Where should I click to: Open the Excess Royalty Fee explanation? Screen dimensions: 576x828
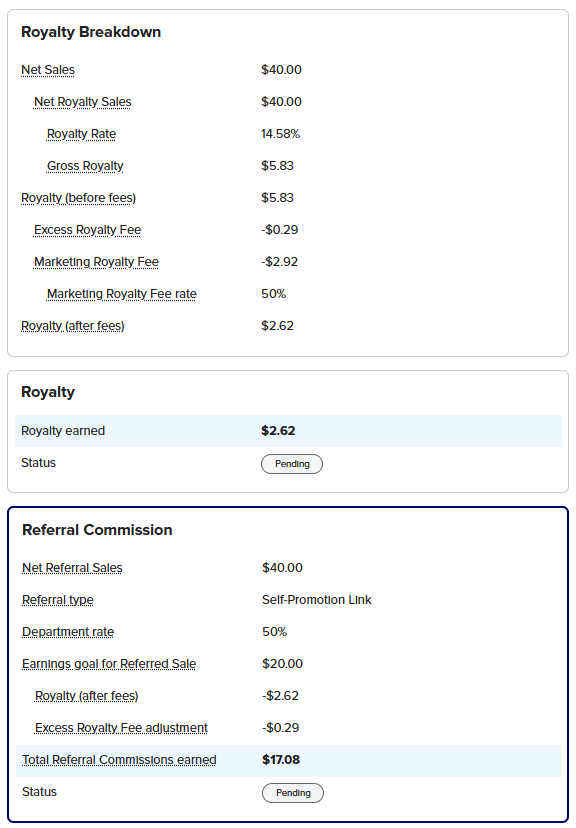pos(87,230)
